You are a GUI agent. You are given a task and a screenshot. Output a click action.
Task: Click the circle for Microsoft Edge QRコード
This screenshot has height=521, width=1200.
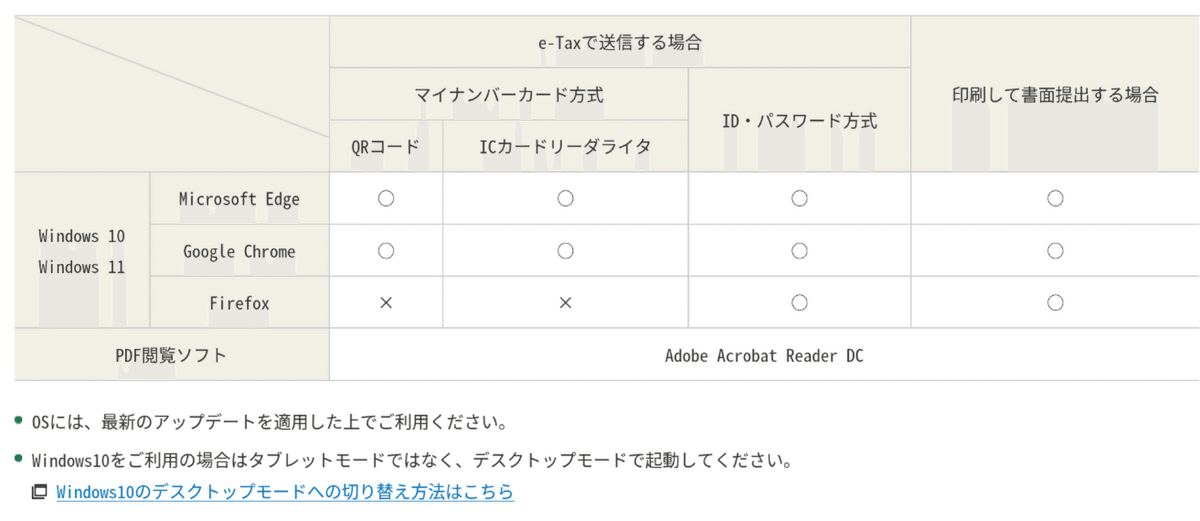pos(386,198)
